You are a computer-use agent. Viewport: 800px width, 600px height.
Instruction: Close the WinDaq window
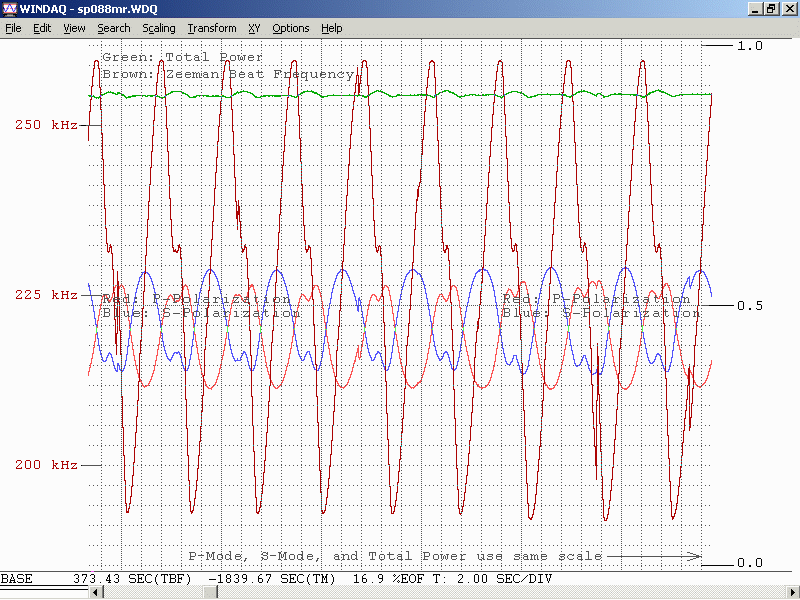tap(788, 9)
